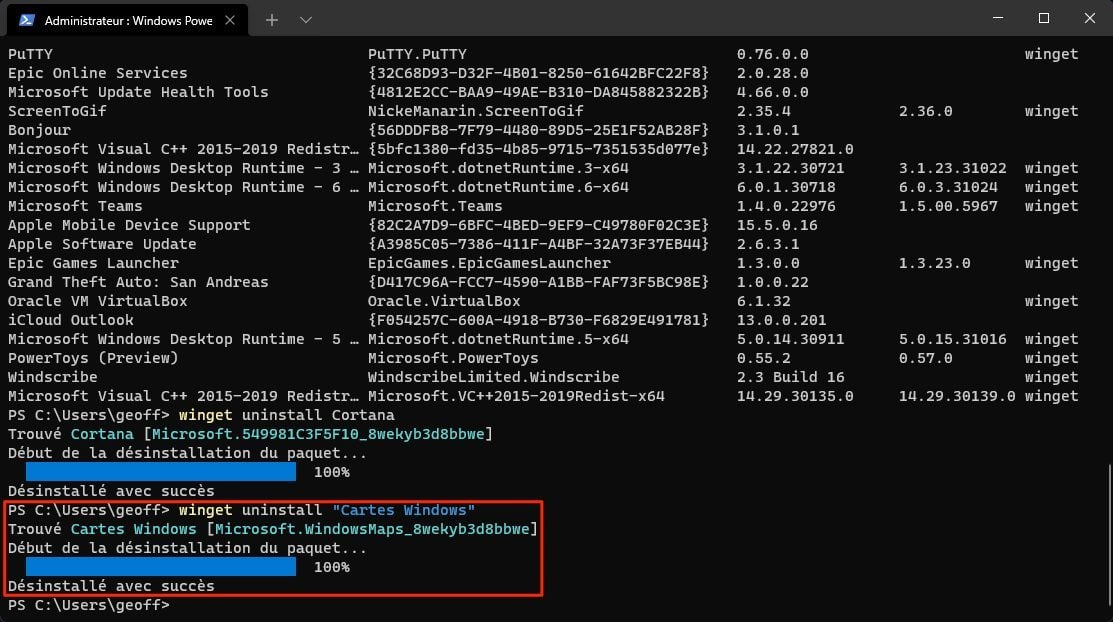Click Microsoft.dotnetRuntime.5-x64 ID

[x=498, y=339]
